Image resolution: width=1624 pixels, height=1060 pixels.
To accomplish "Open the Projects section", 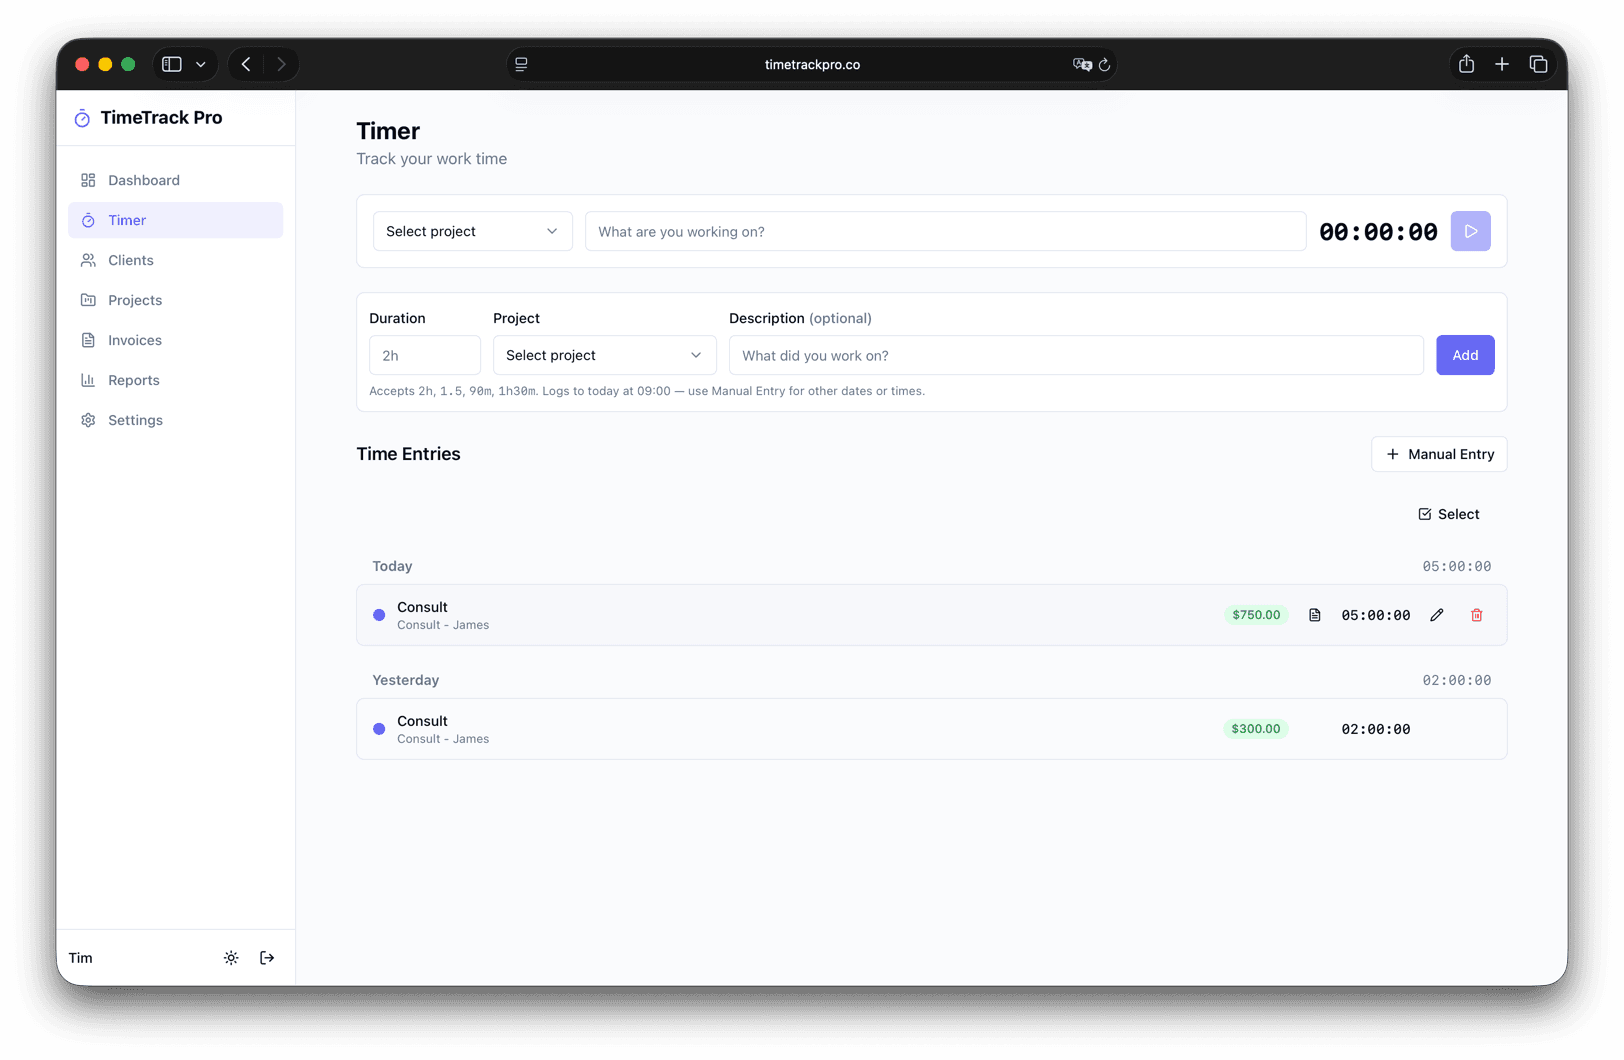I will [x=176, y=300].
